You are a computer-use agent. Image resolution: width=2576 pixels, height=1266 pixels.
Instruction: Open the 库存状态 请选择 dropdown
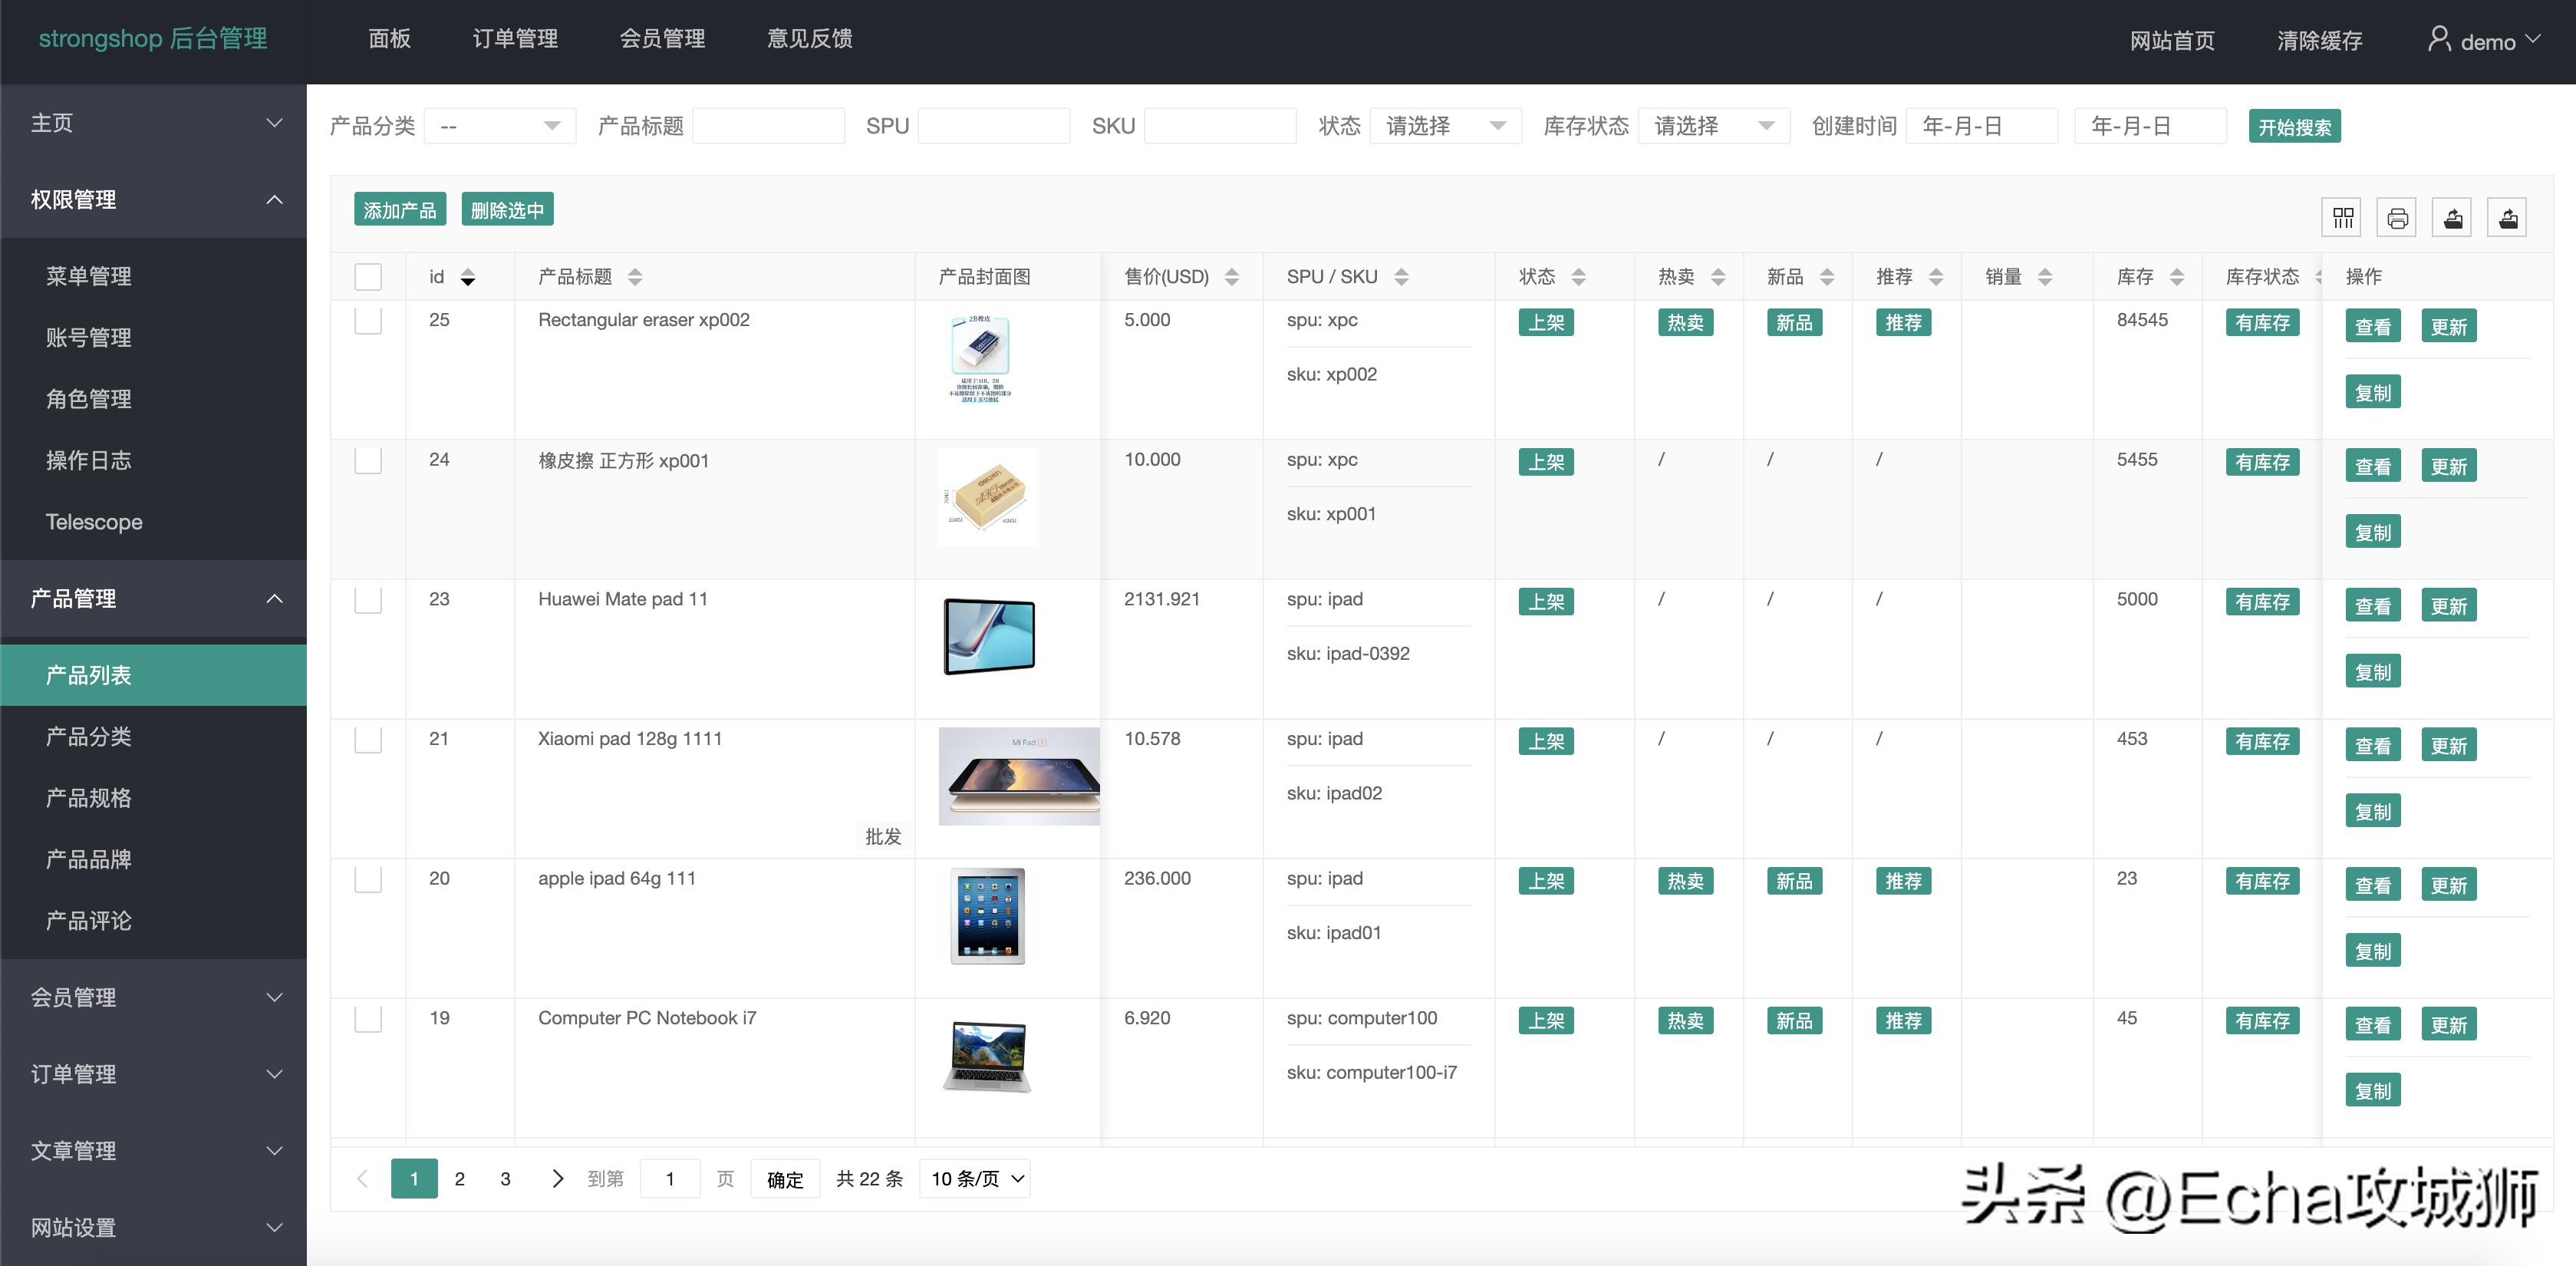(1713, 126)
